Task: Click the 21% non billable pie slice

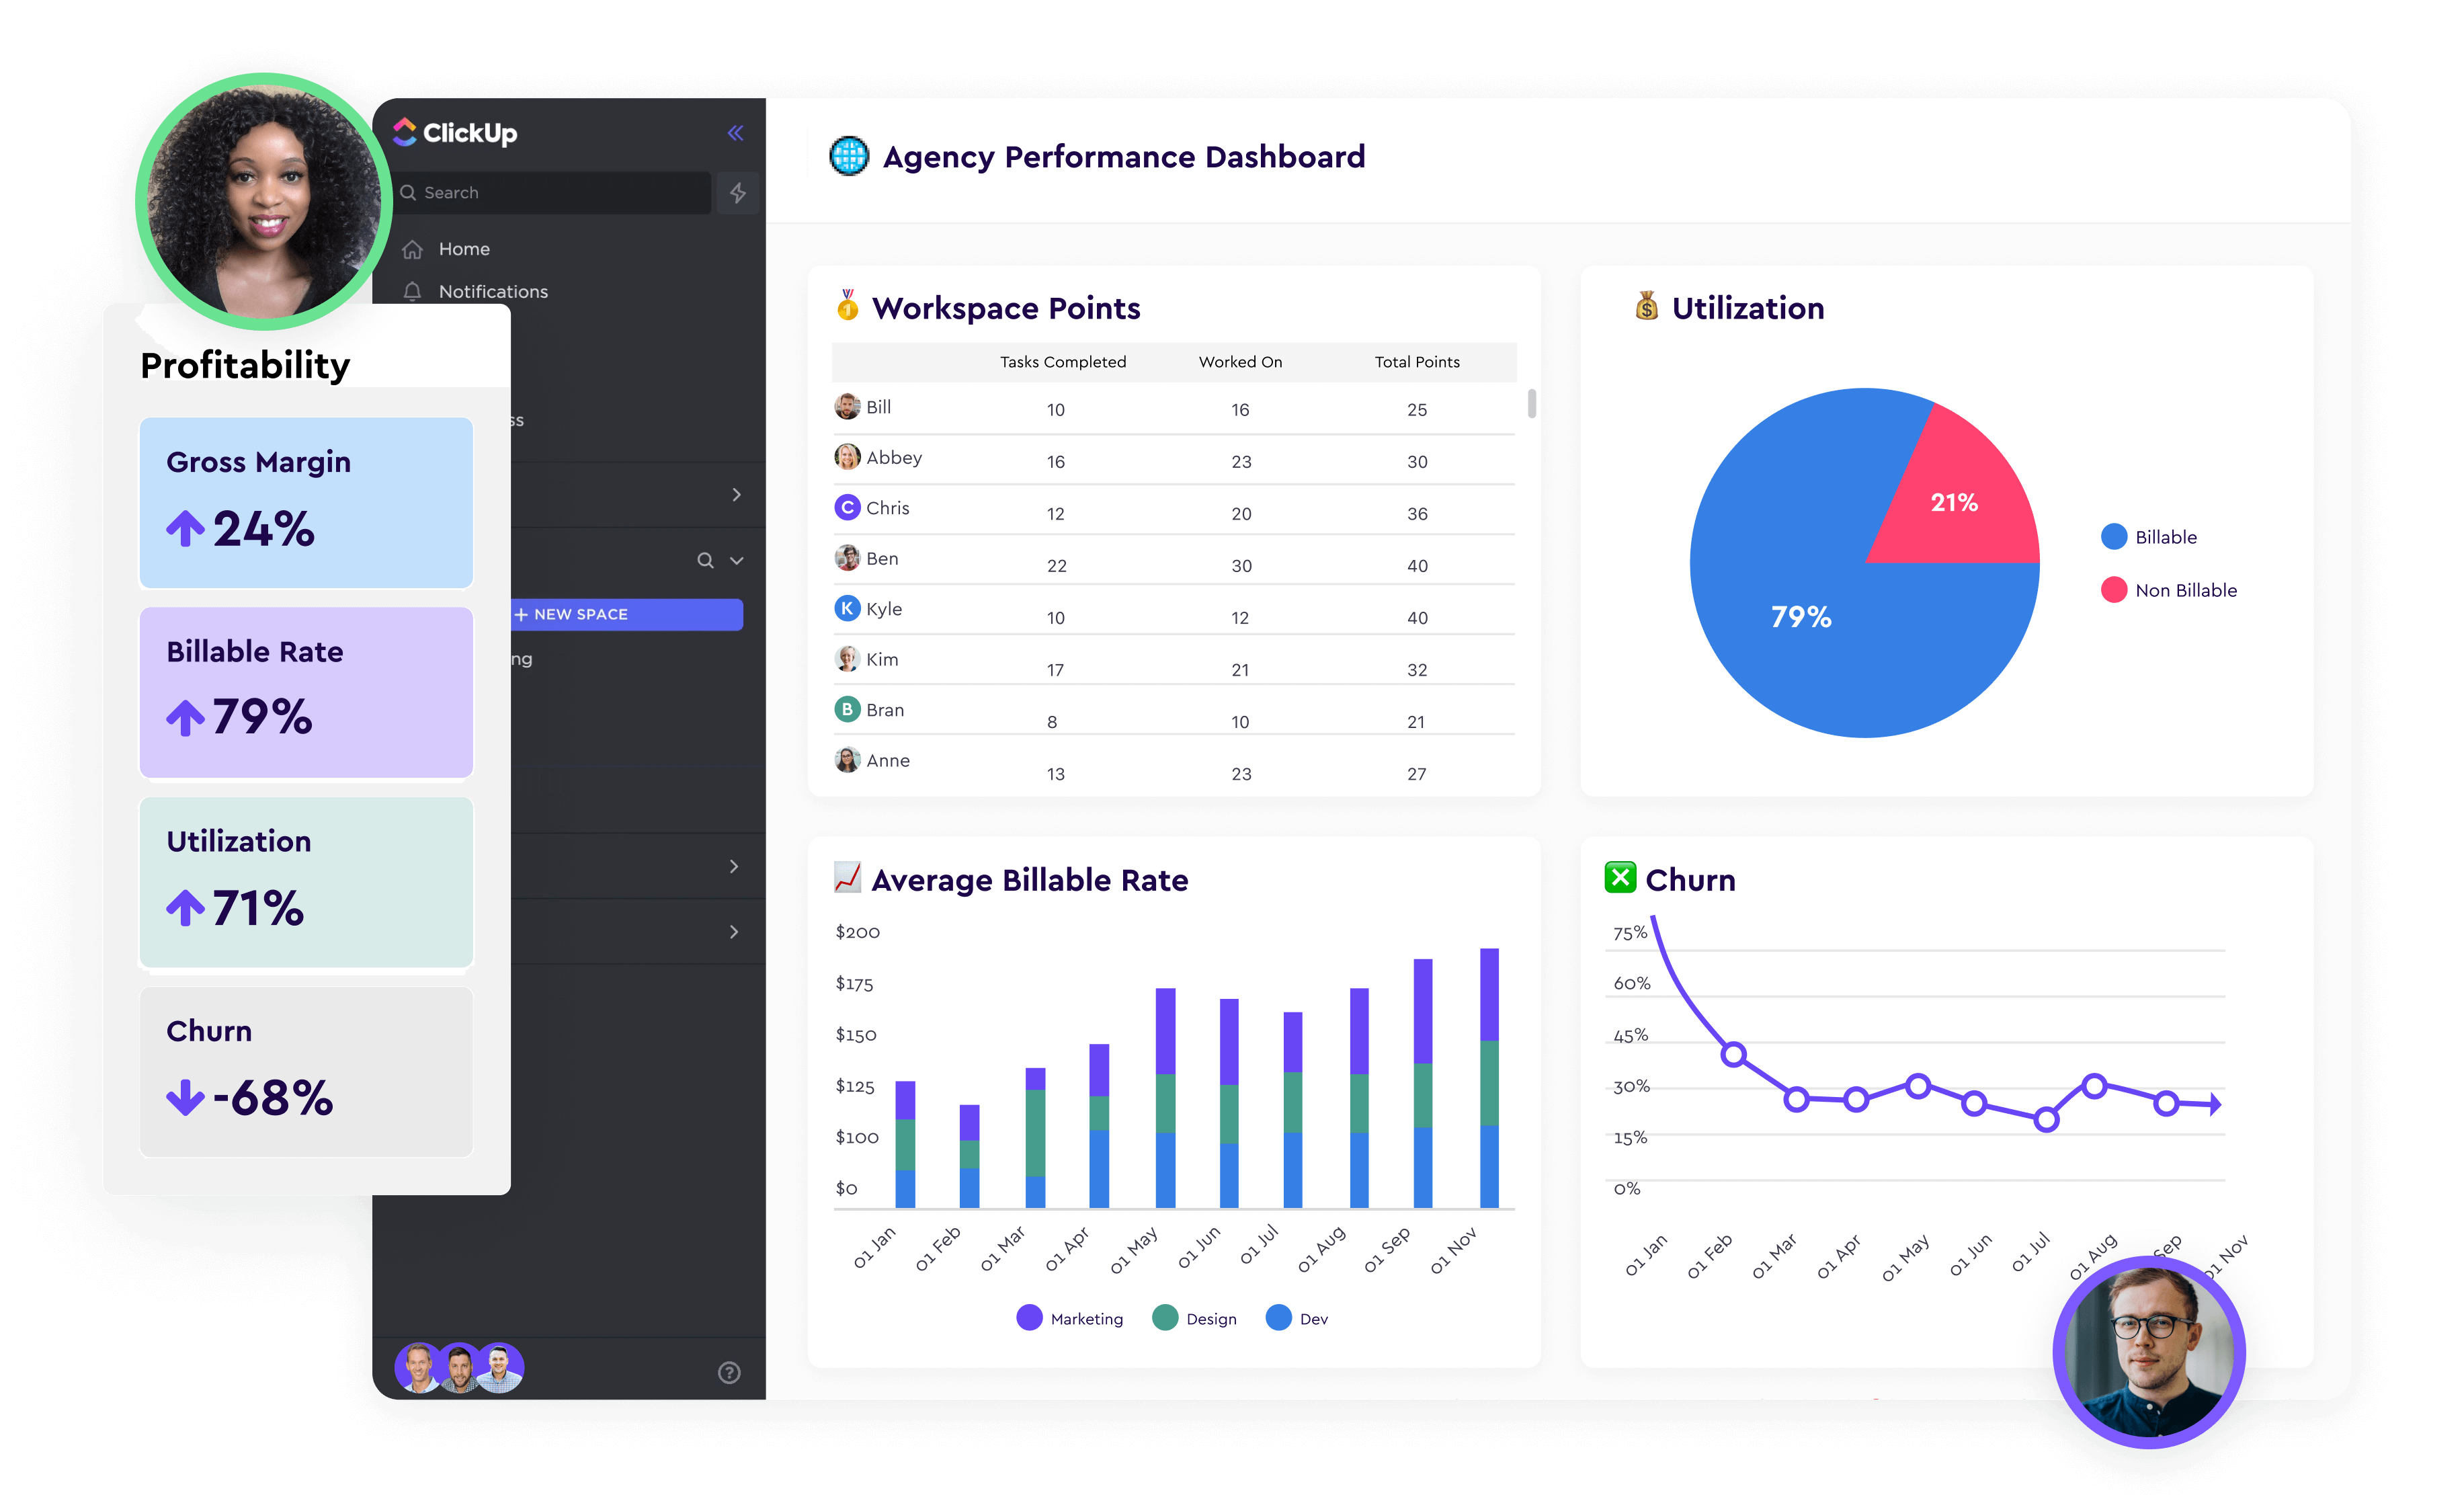Action: 1954,502
